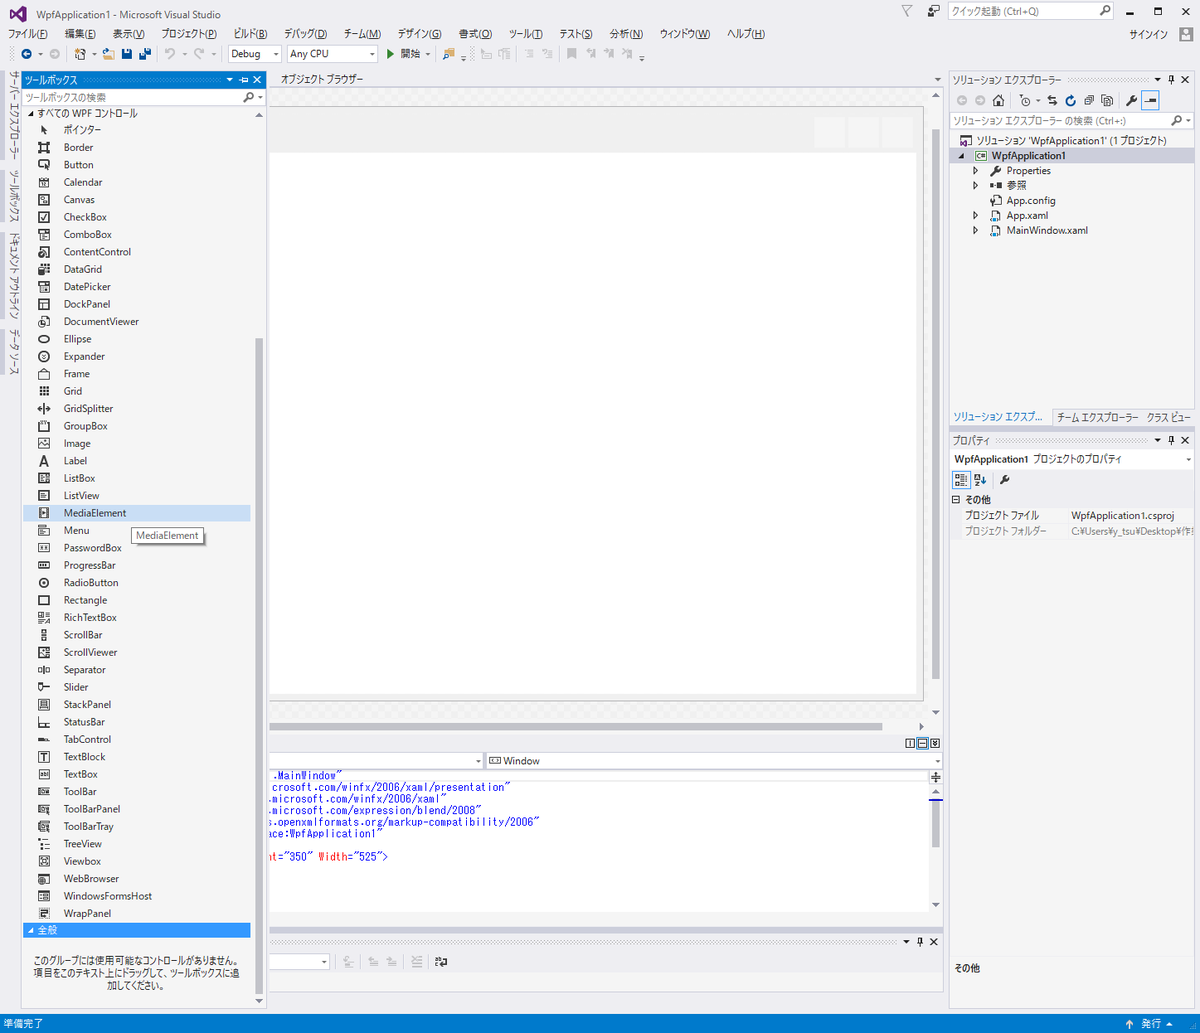The height and width of the screenshot is (1033, 1200).
Task: Click the notifications flag icon
Action: (906, 11)
